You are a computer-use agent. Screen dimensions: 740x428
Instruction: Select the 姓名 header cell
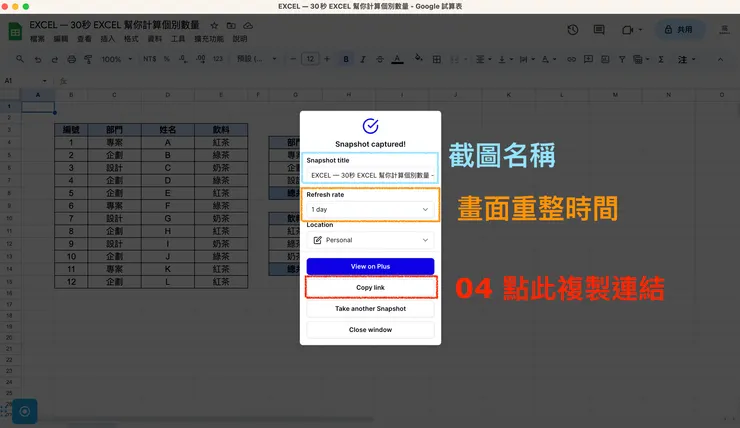point(168,129)
